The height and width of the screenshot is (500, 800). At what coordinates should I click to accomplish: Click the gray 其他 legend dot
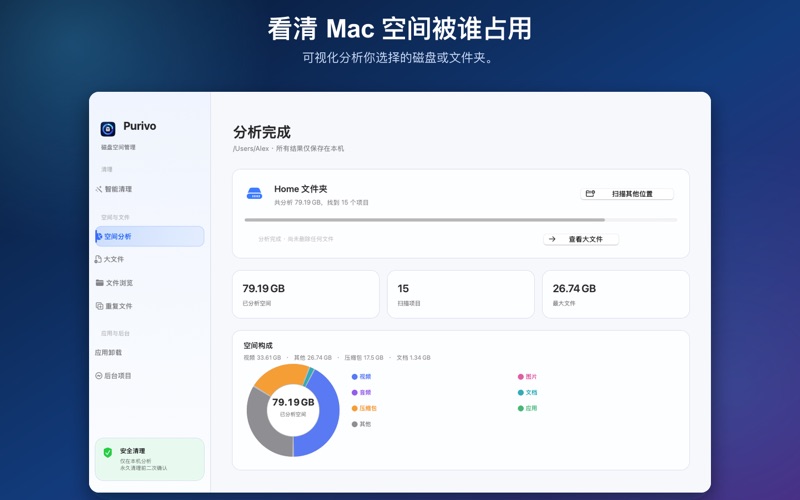tap(355, 424)
